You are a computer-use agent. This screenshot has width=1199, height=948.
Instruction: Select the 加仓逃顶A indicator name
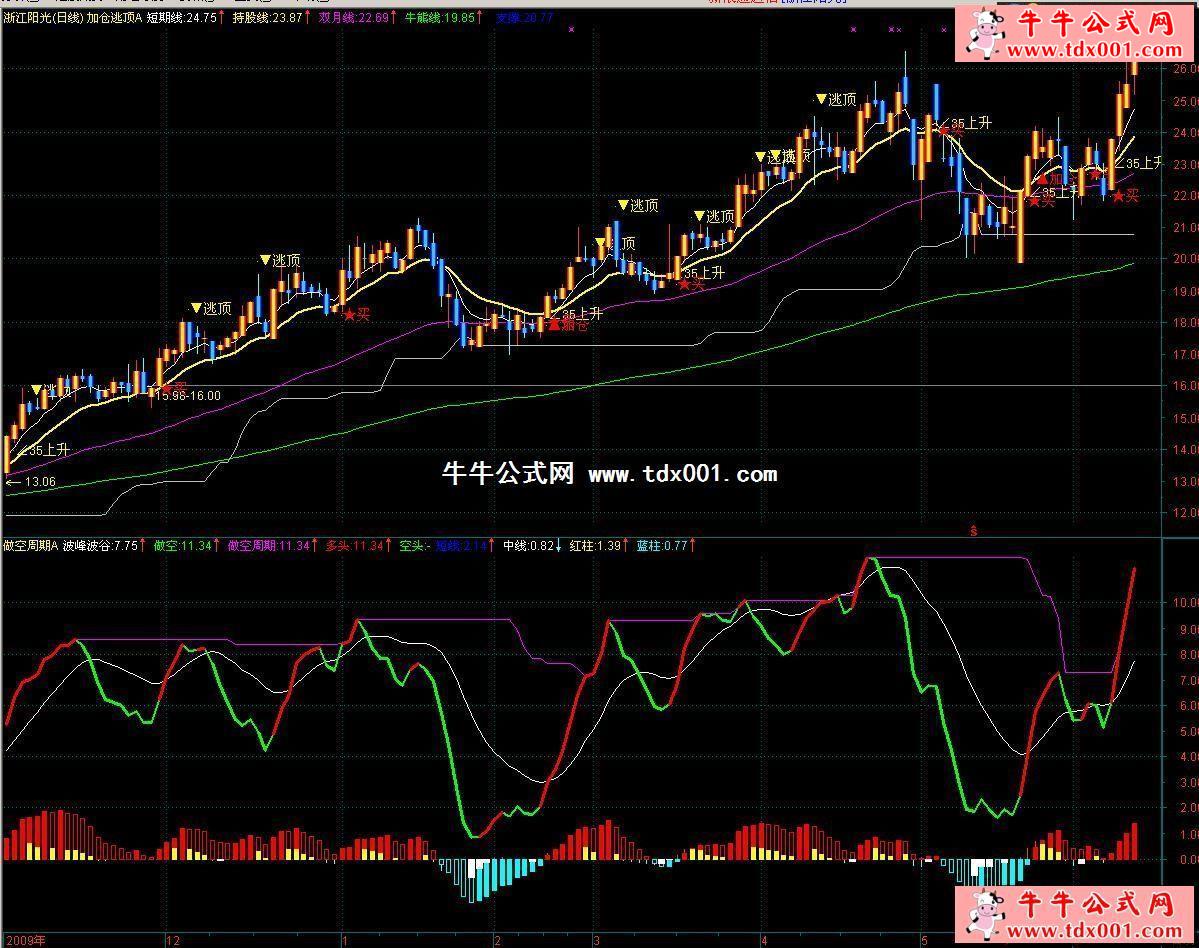pos(114,17)
